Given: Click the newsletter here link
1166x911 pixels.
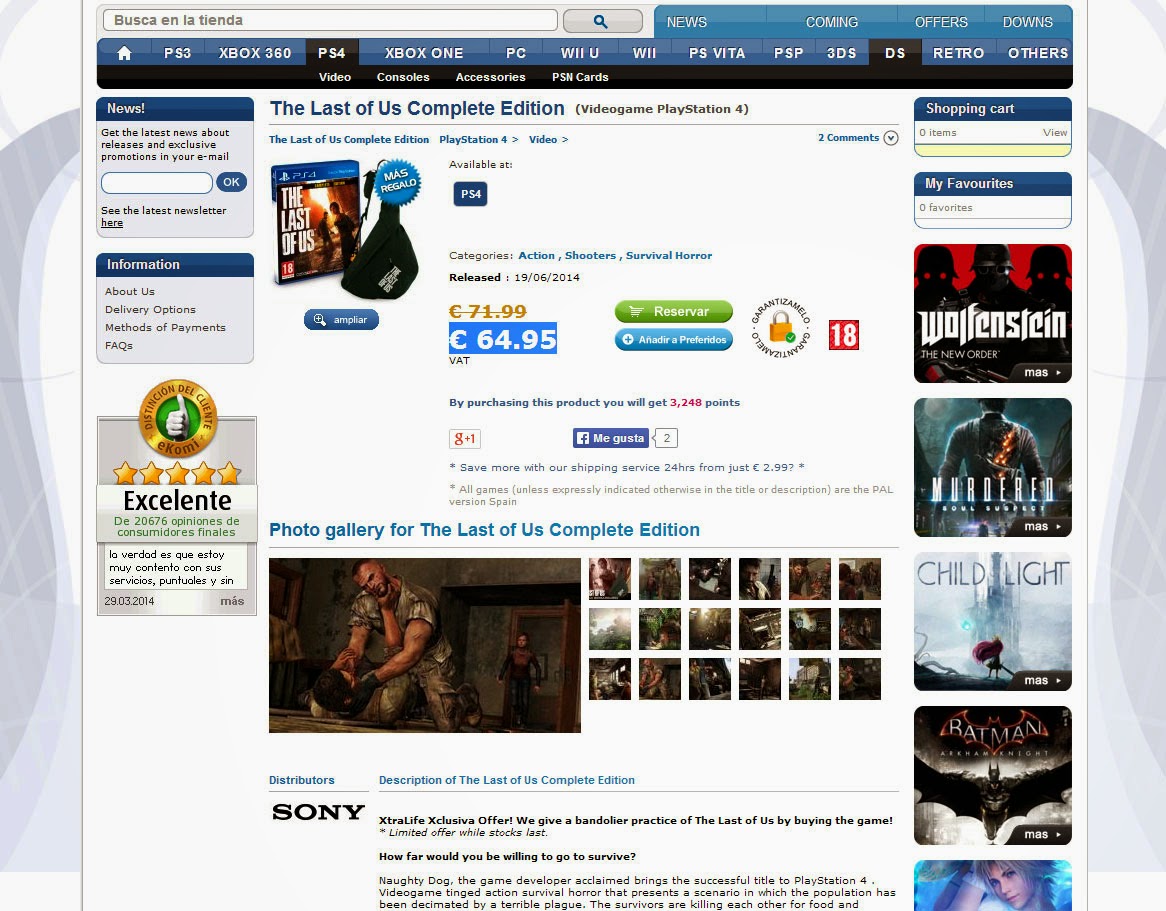Looking at the screenshot, I should pyautogui.click(x=112, y=222).
